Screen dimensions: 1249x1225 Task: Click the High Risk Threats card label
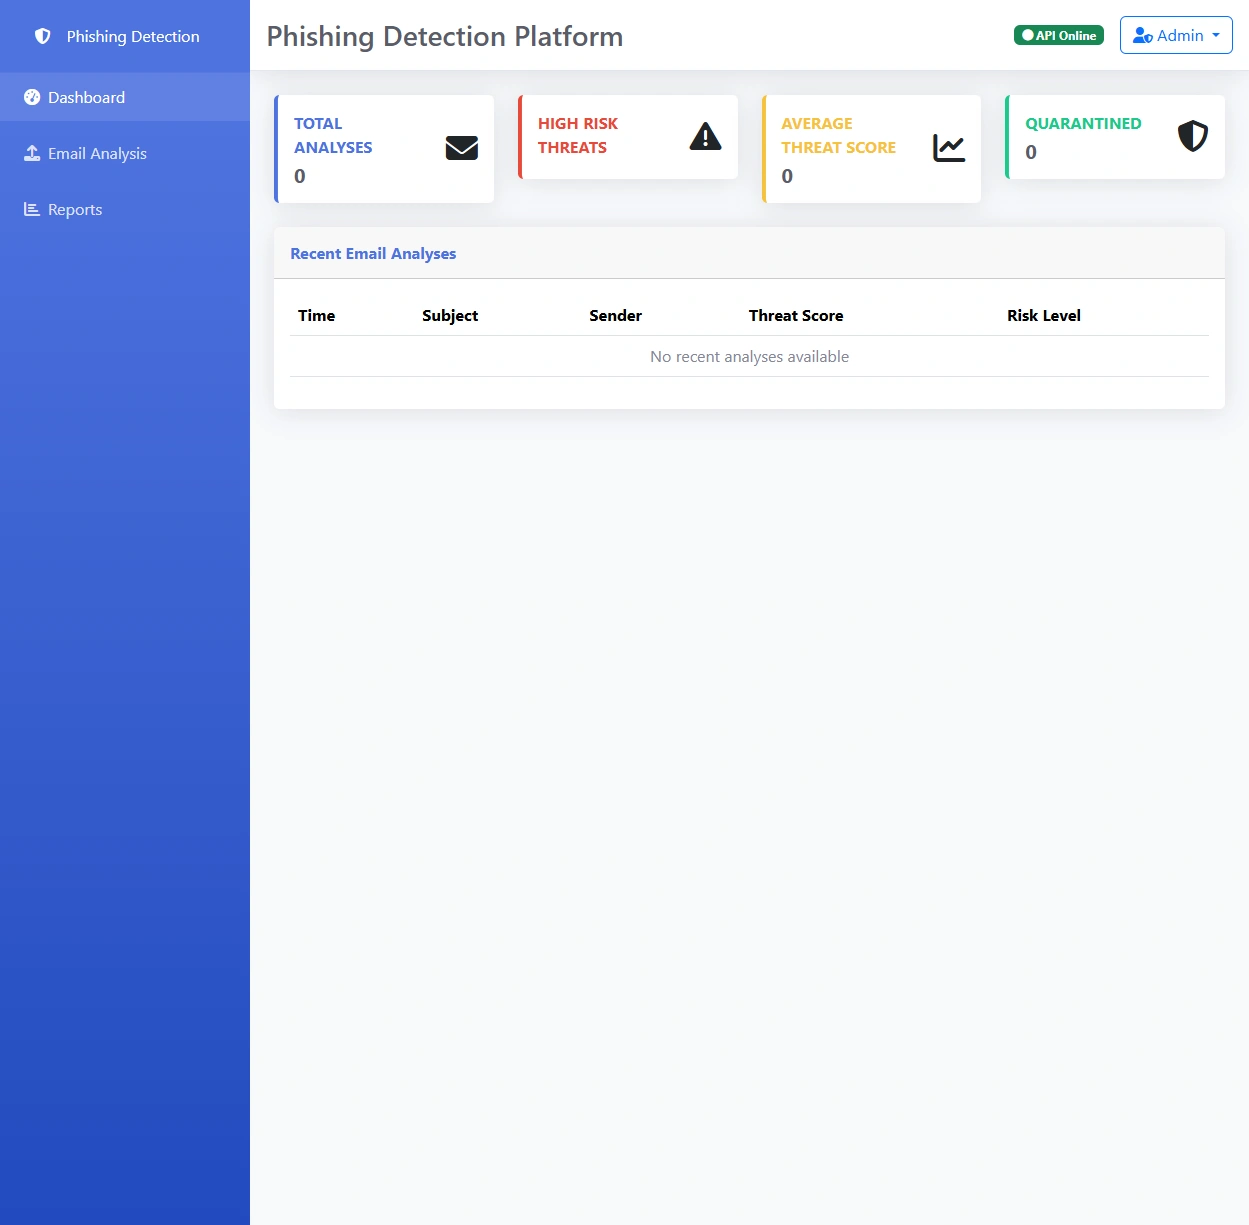pos(578,135)
